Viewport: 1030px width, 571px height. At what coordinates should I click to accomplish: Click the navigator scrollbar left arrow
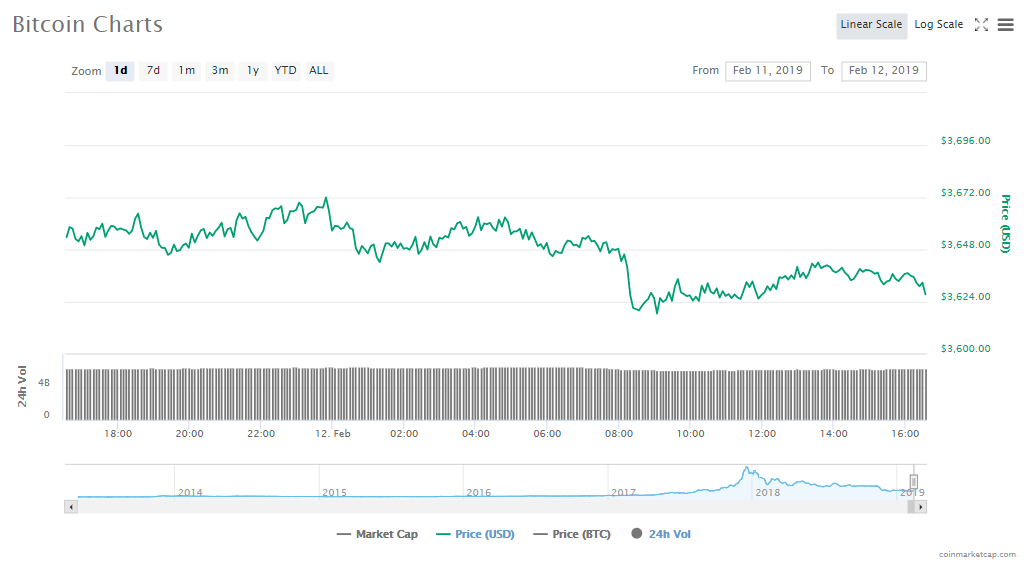70,507
